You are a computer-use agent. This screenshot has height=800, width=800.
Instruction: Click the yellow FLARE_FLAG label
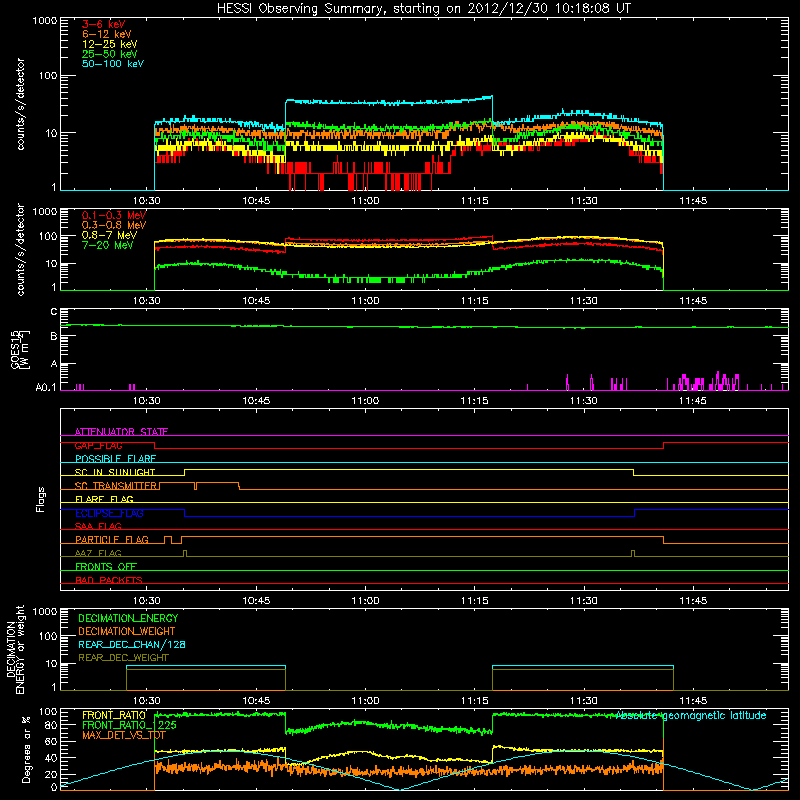point(104,499)
